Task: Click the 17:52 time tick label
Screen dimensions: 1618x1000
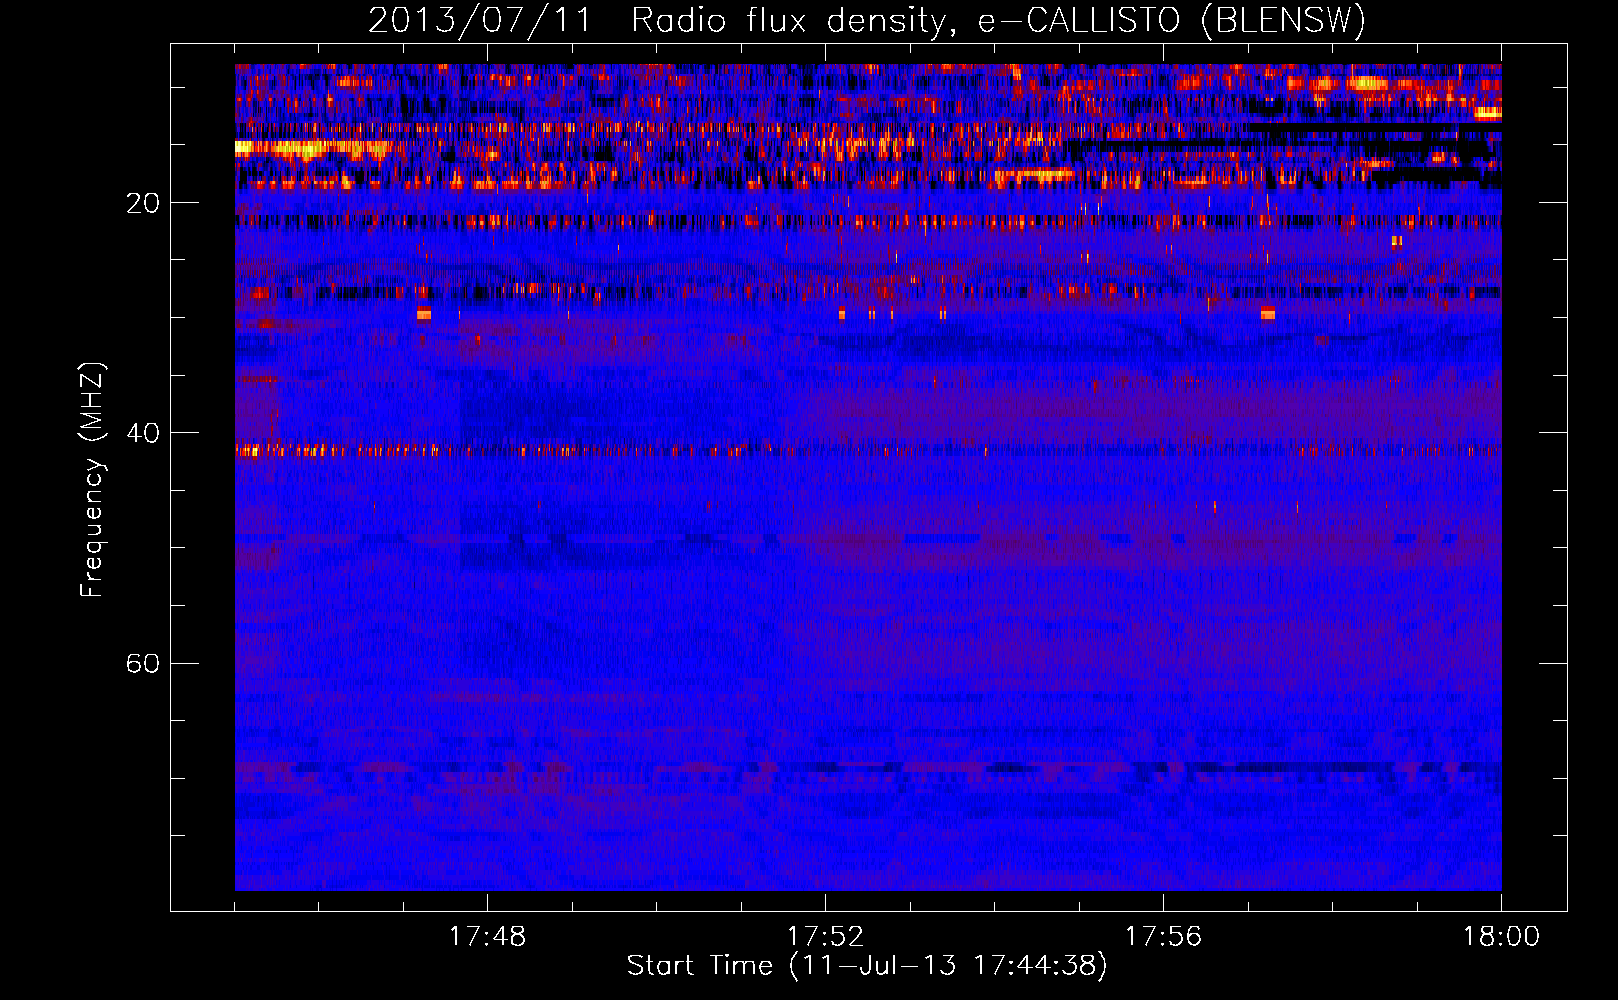Action: coord(825,937)
